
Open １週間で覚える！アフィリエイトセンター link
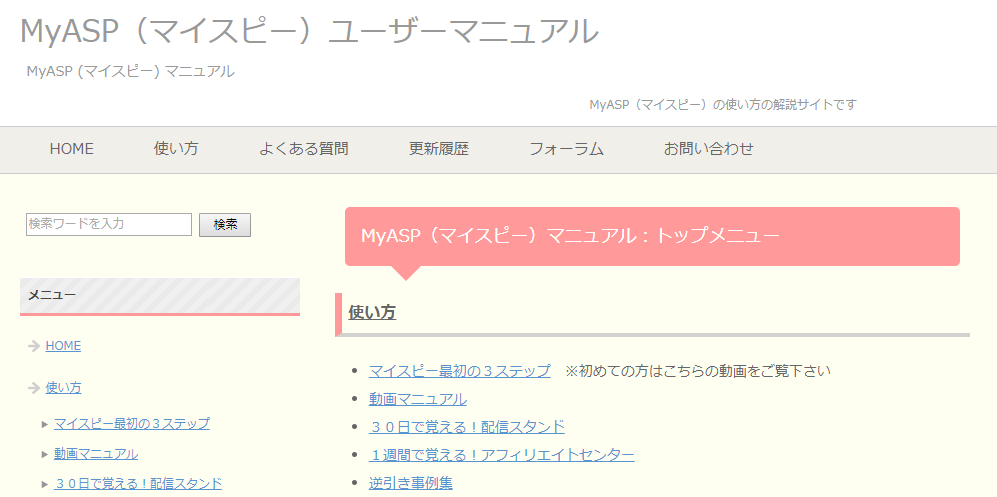pos(502,455)
